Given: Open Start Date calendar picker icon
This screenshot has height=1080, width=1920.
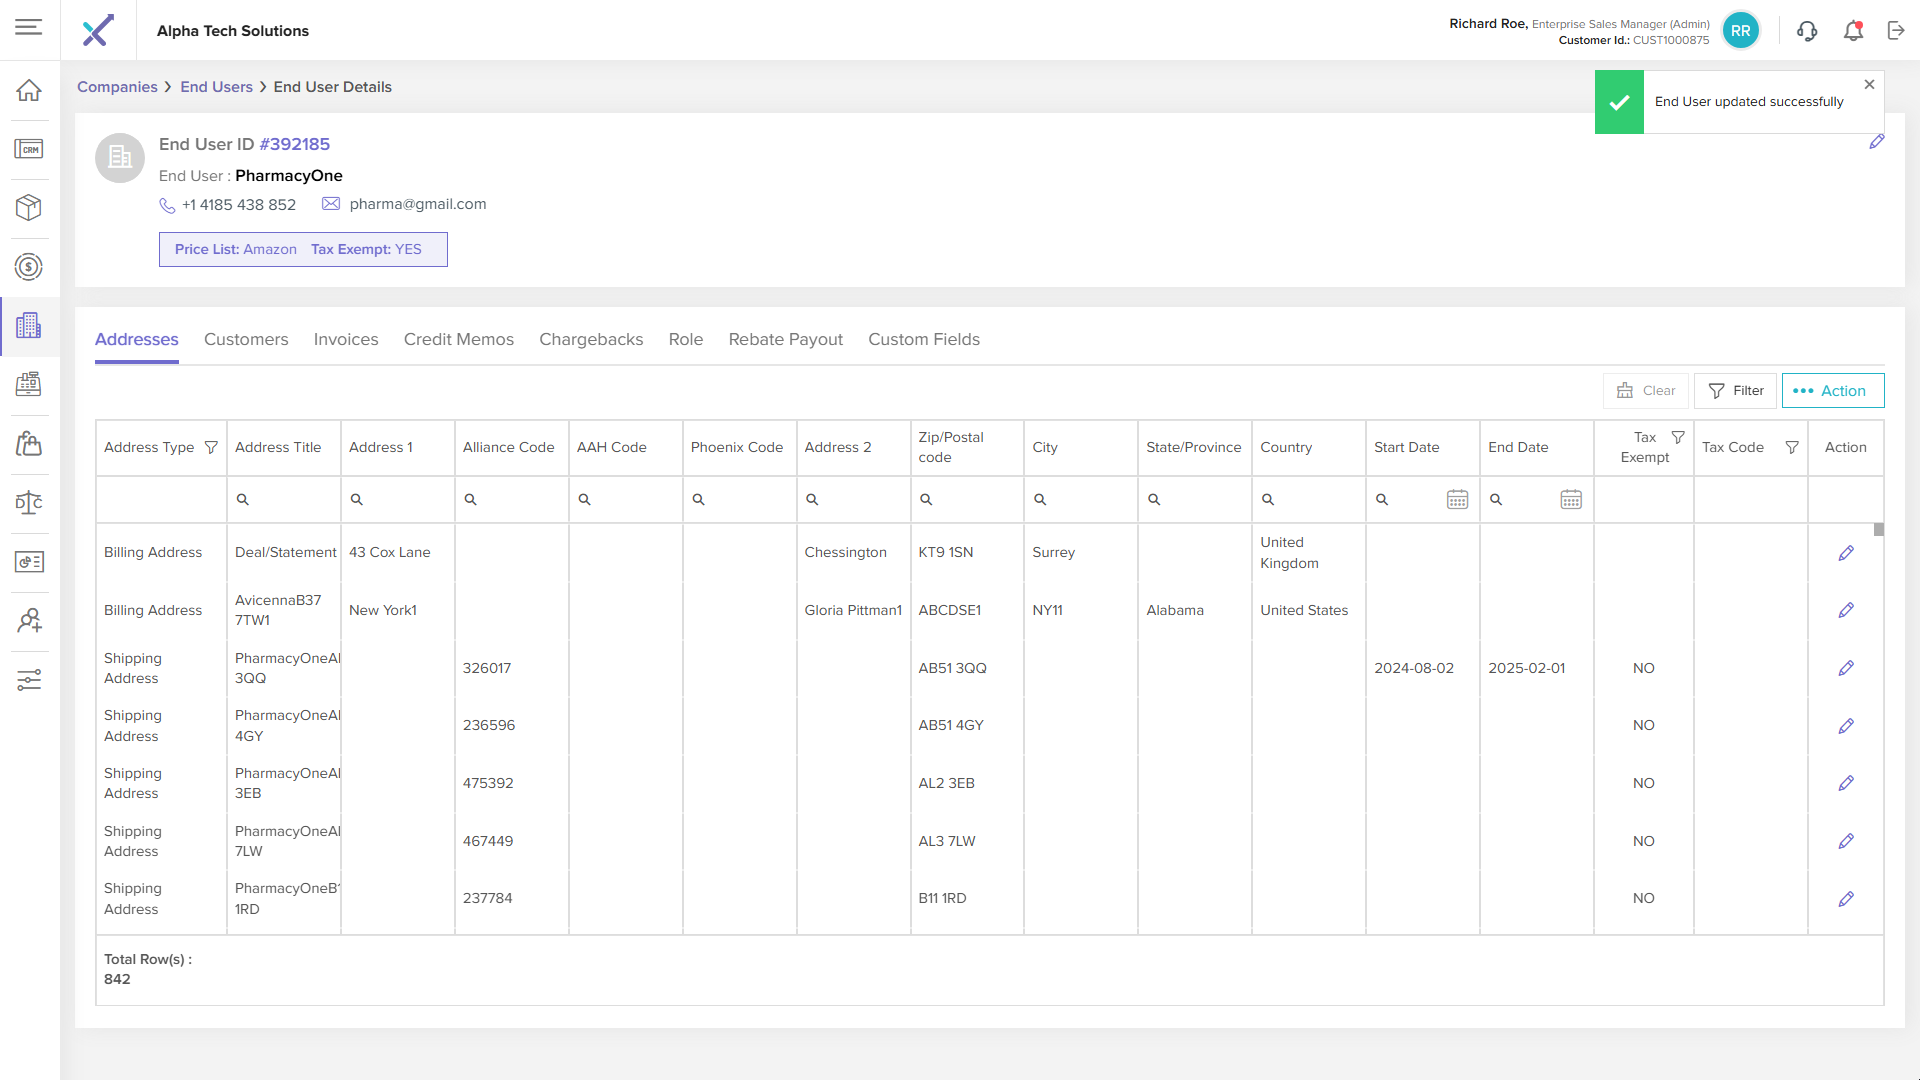Looking at the screenshot, I should click(1457, 499).
